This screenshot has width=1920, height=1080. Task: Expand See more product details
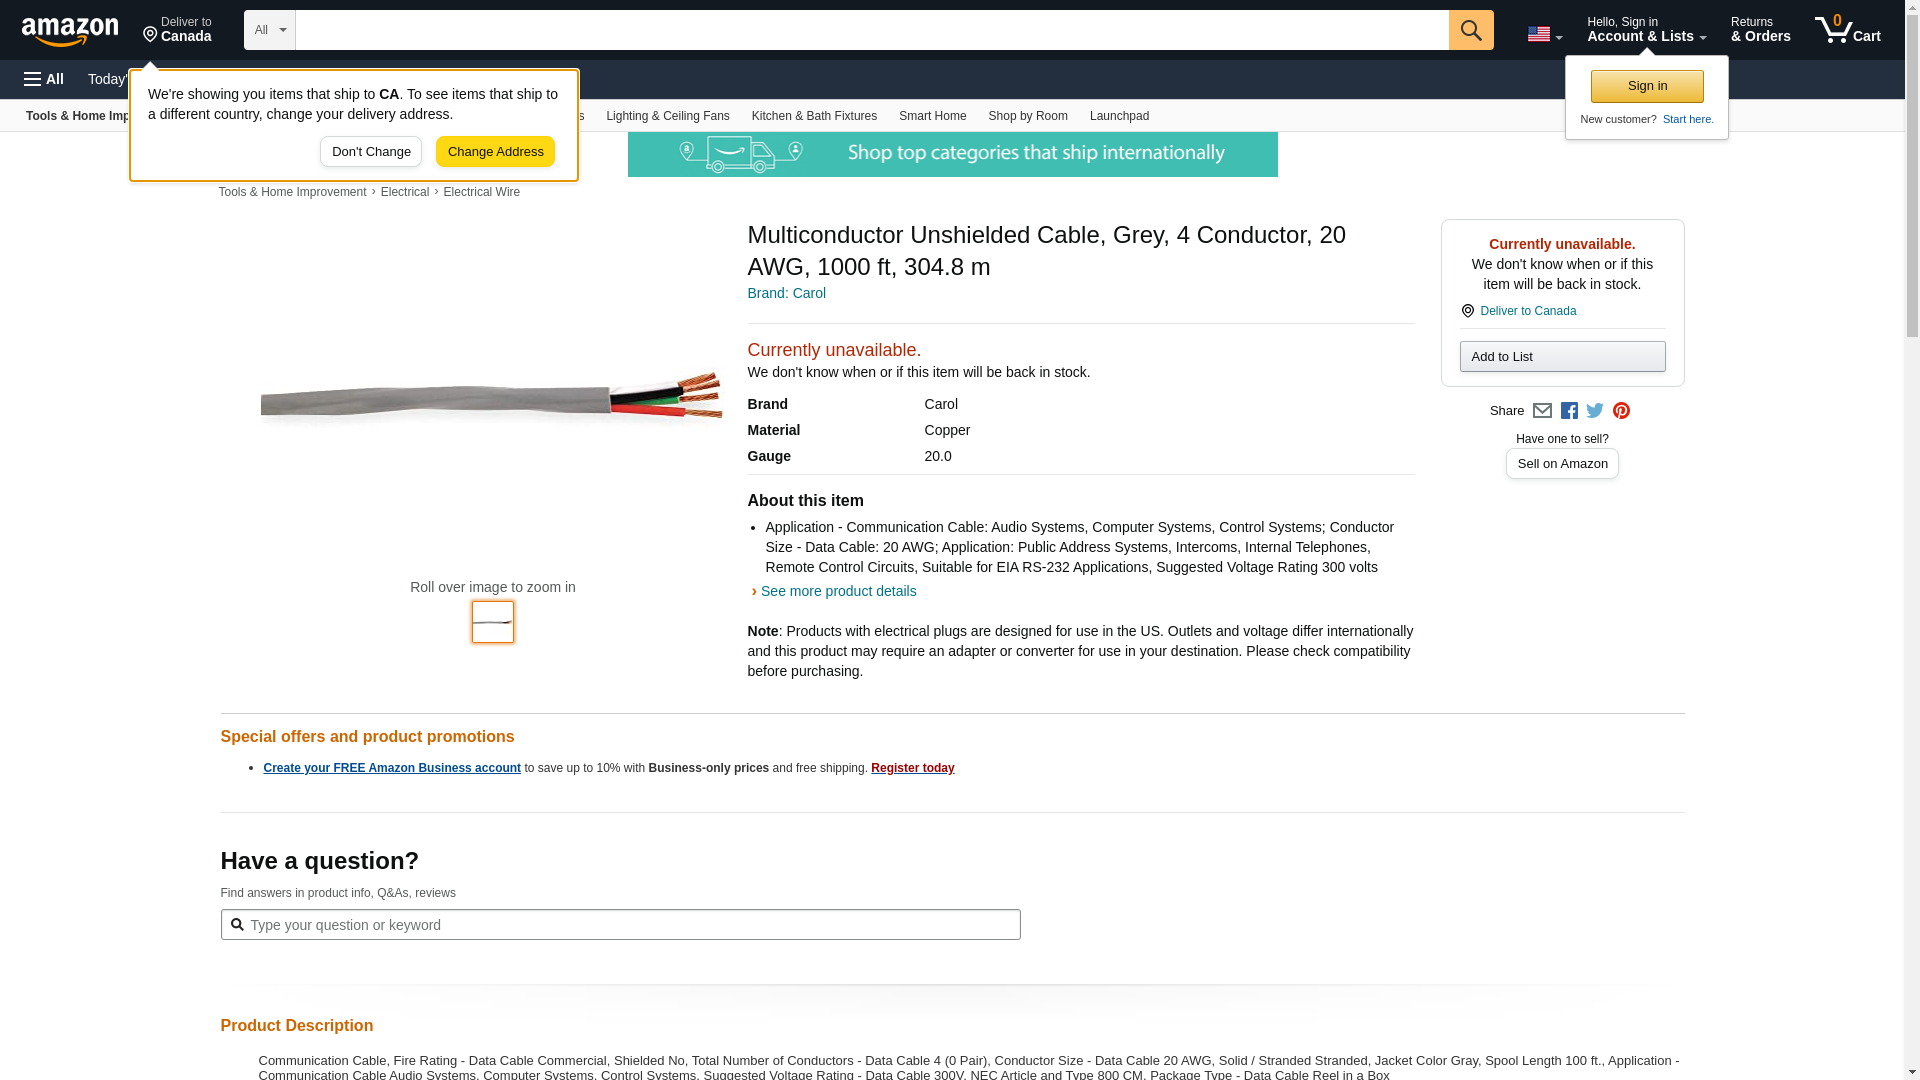point(838,591)
